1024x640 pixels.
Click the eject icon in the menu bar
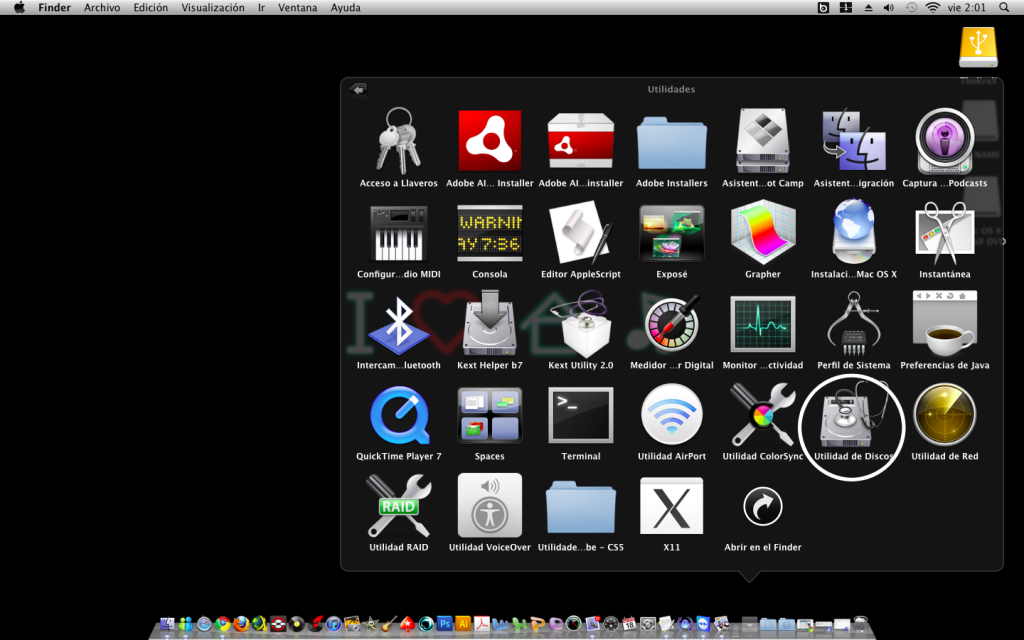(x=869, y=8)
